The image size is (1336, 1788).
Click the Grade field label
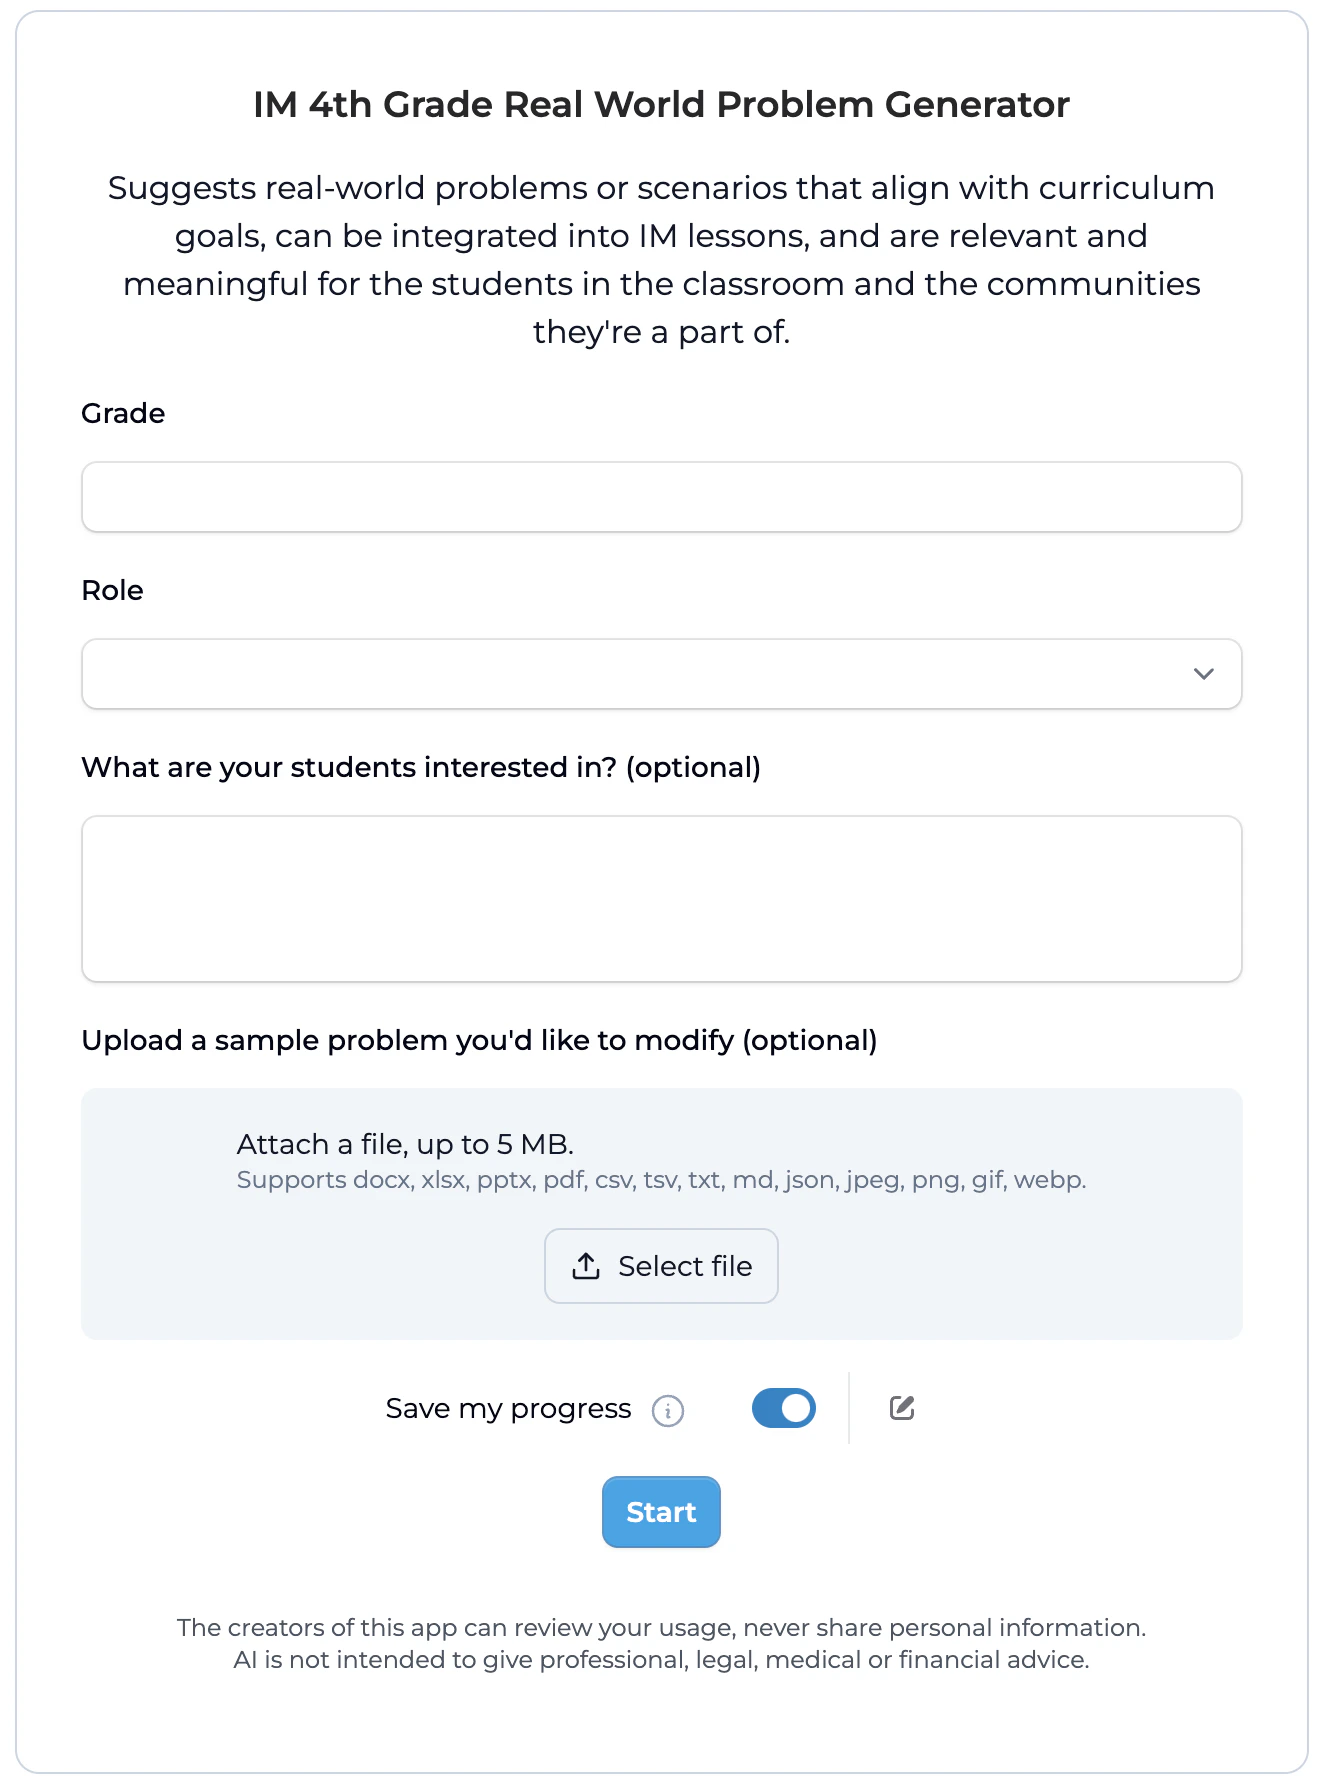click(123, 414)
